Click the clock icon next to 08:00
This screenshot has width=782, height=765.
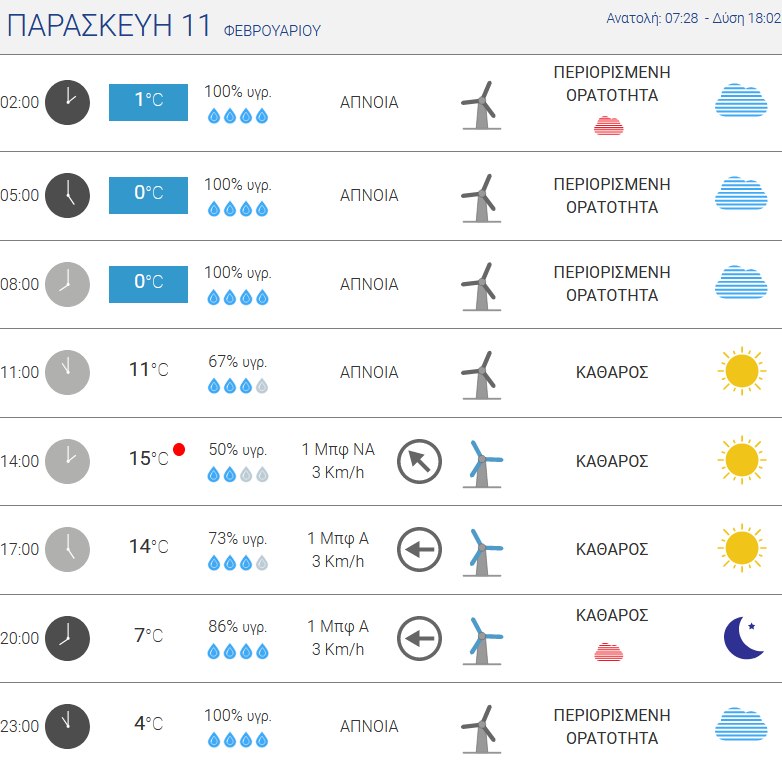tap(67, 284)
